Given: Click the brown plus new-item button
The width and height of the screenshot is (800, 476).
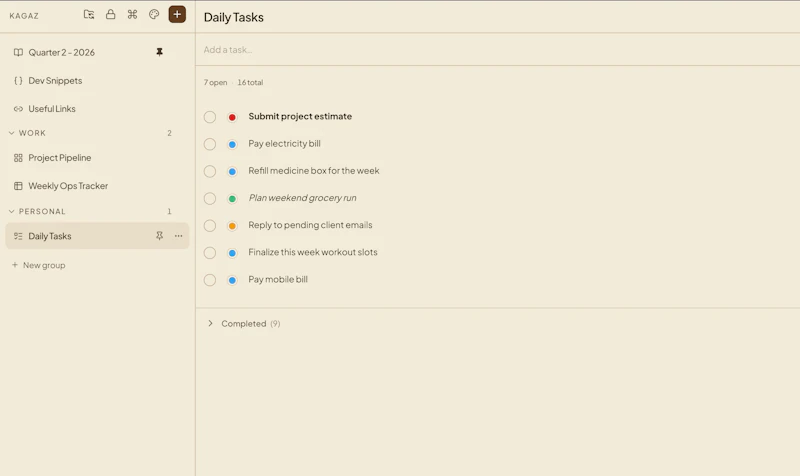Looking at the screenshot, I should [177, 14].
